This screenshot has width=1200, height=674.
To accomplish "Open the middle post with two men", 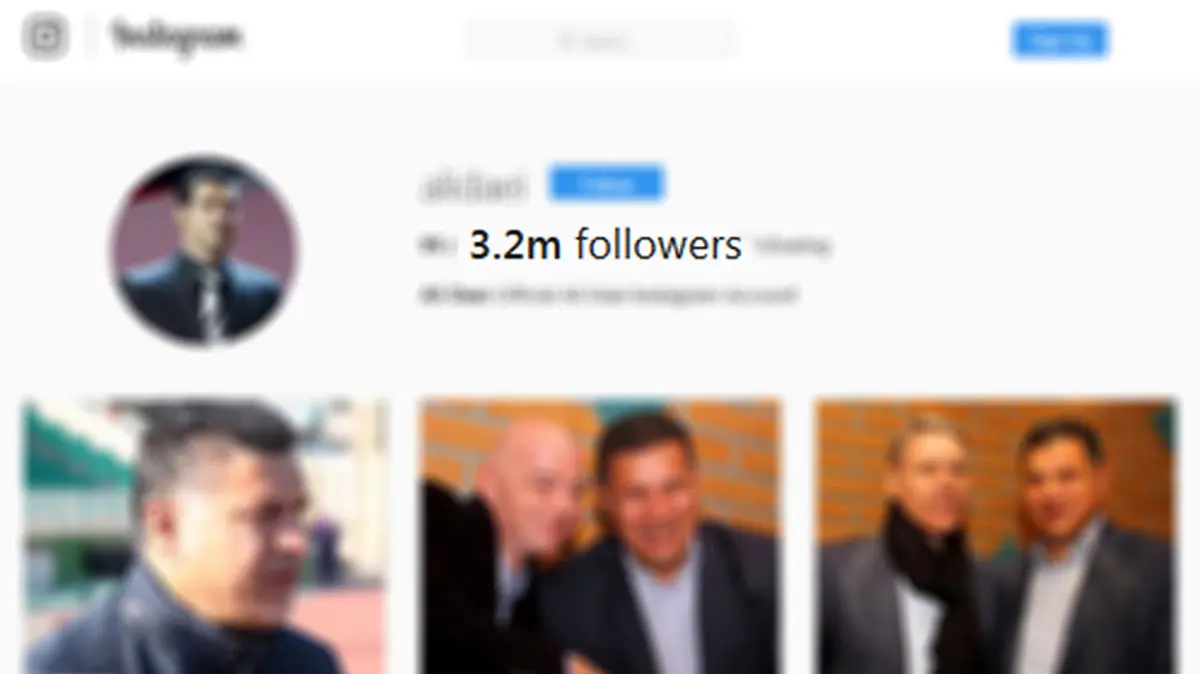I will (x=600, y=536).
